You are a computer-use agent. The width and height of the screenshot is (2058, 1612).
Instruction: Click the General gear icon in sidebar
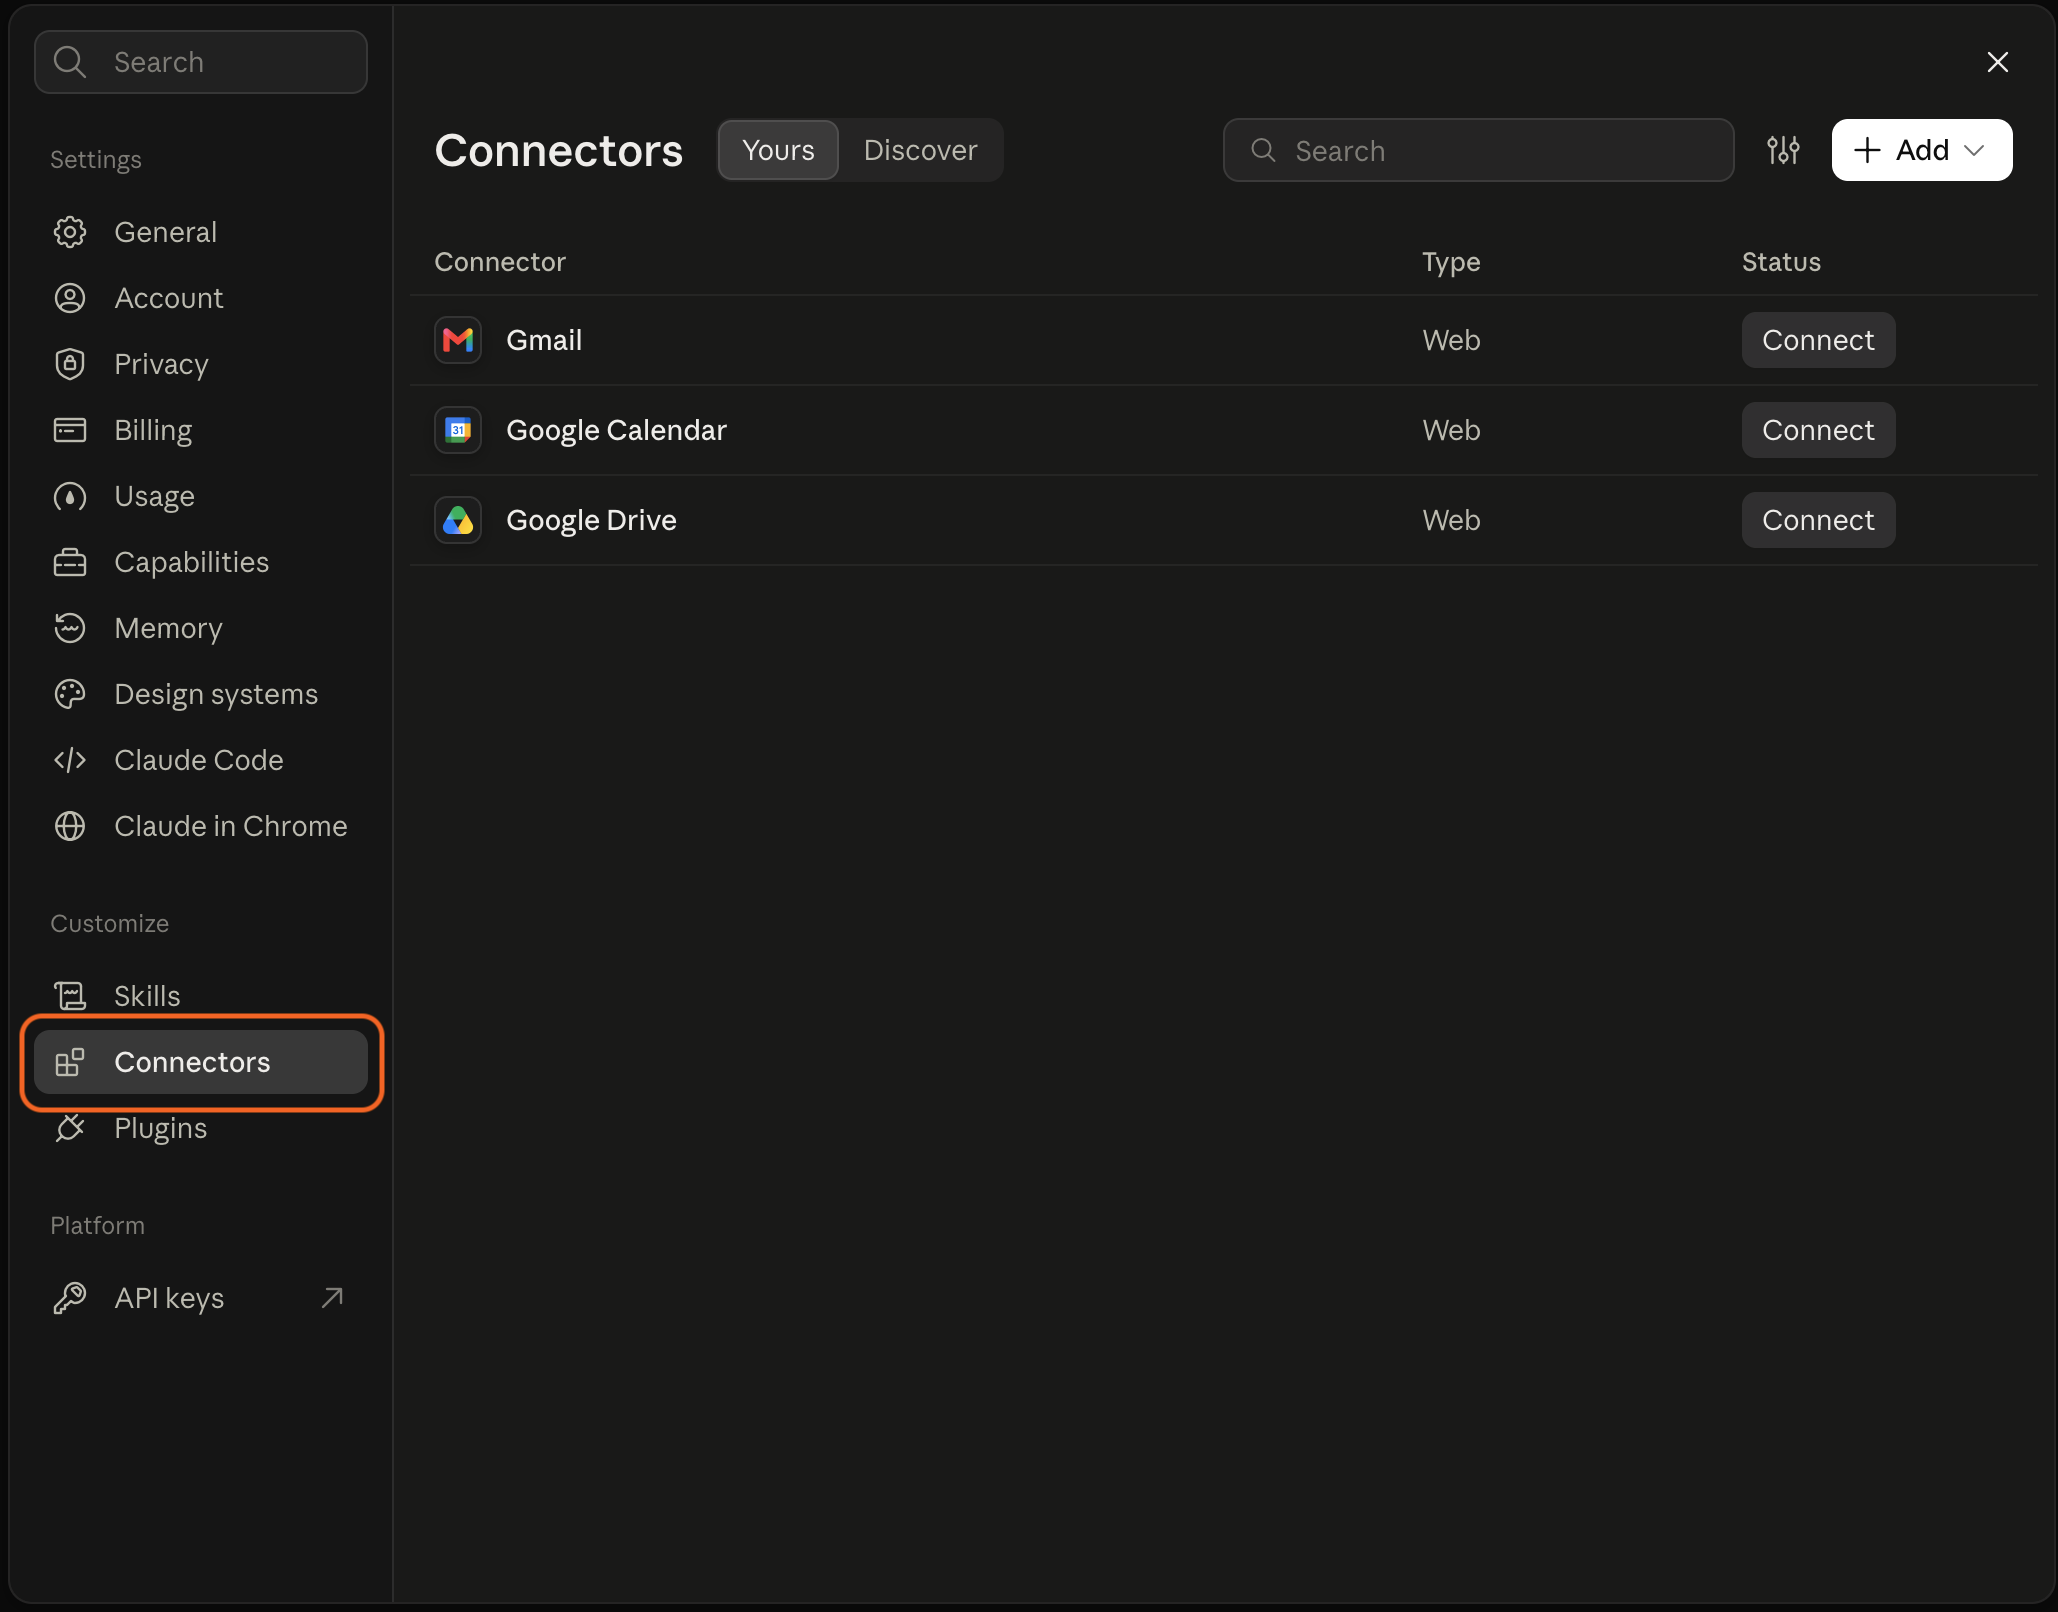(70, 232)
